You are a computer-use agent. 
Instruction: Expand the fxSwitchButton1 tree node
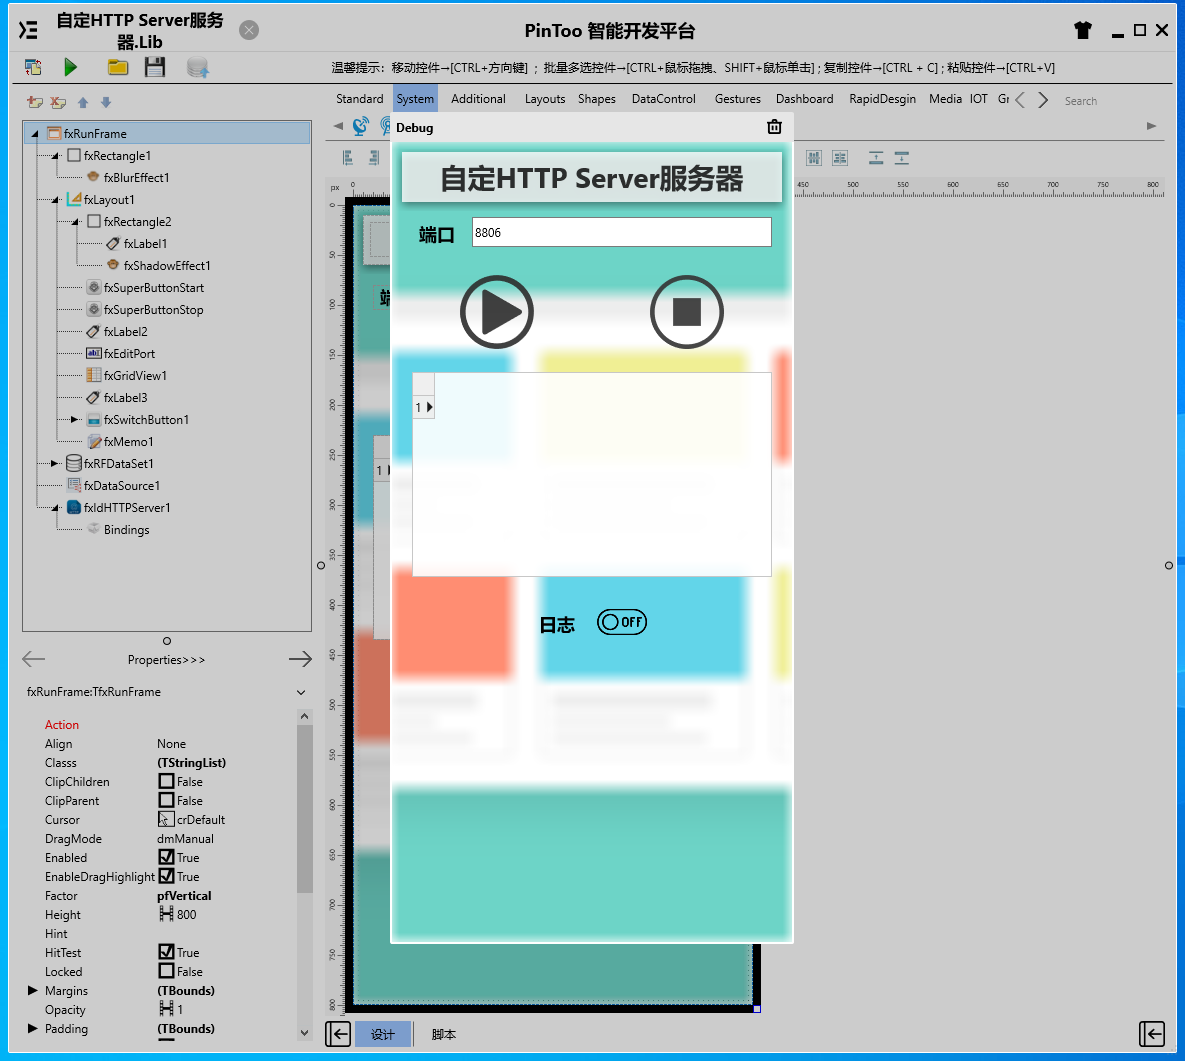(x=74, y=419)
